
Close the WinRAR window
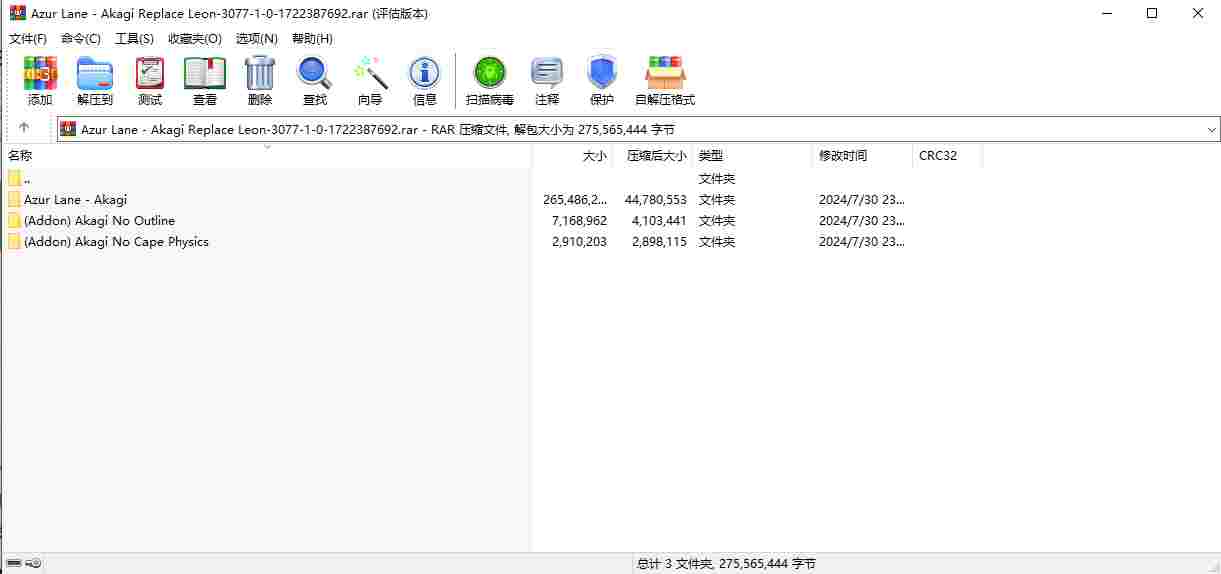[1198, 14]
